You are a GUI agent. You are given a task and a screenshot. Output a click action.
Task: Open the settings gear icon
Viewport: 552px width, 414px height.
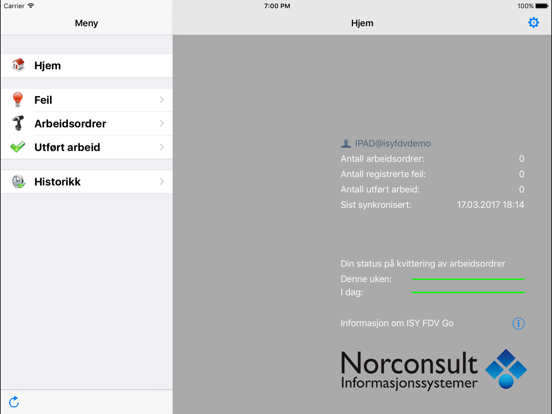point(533,23)
